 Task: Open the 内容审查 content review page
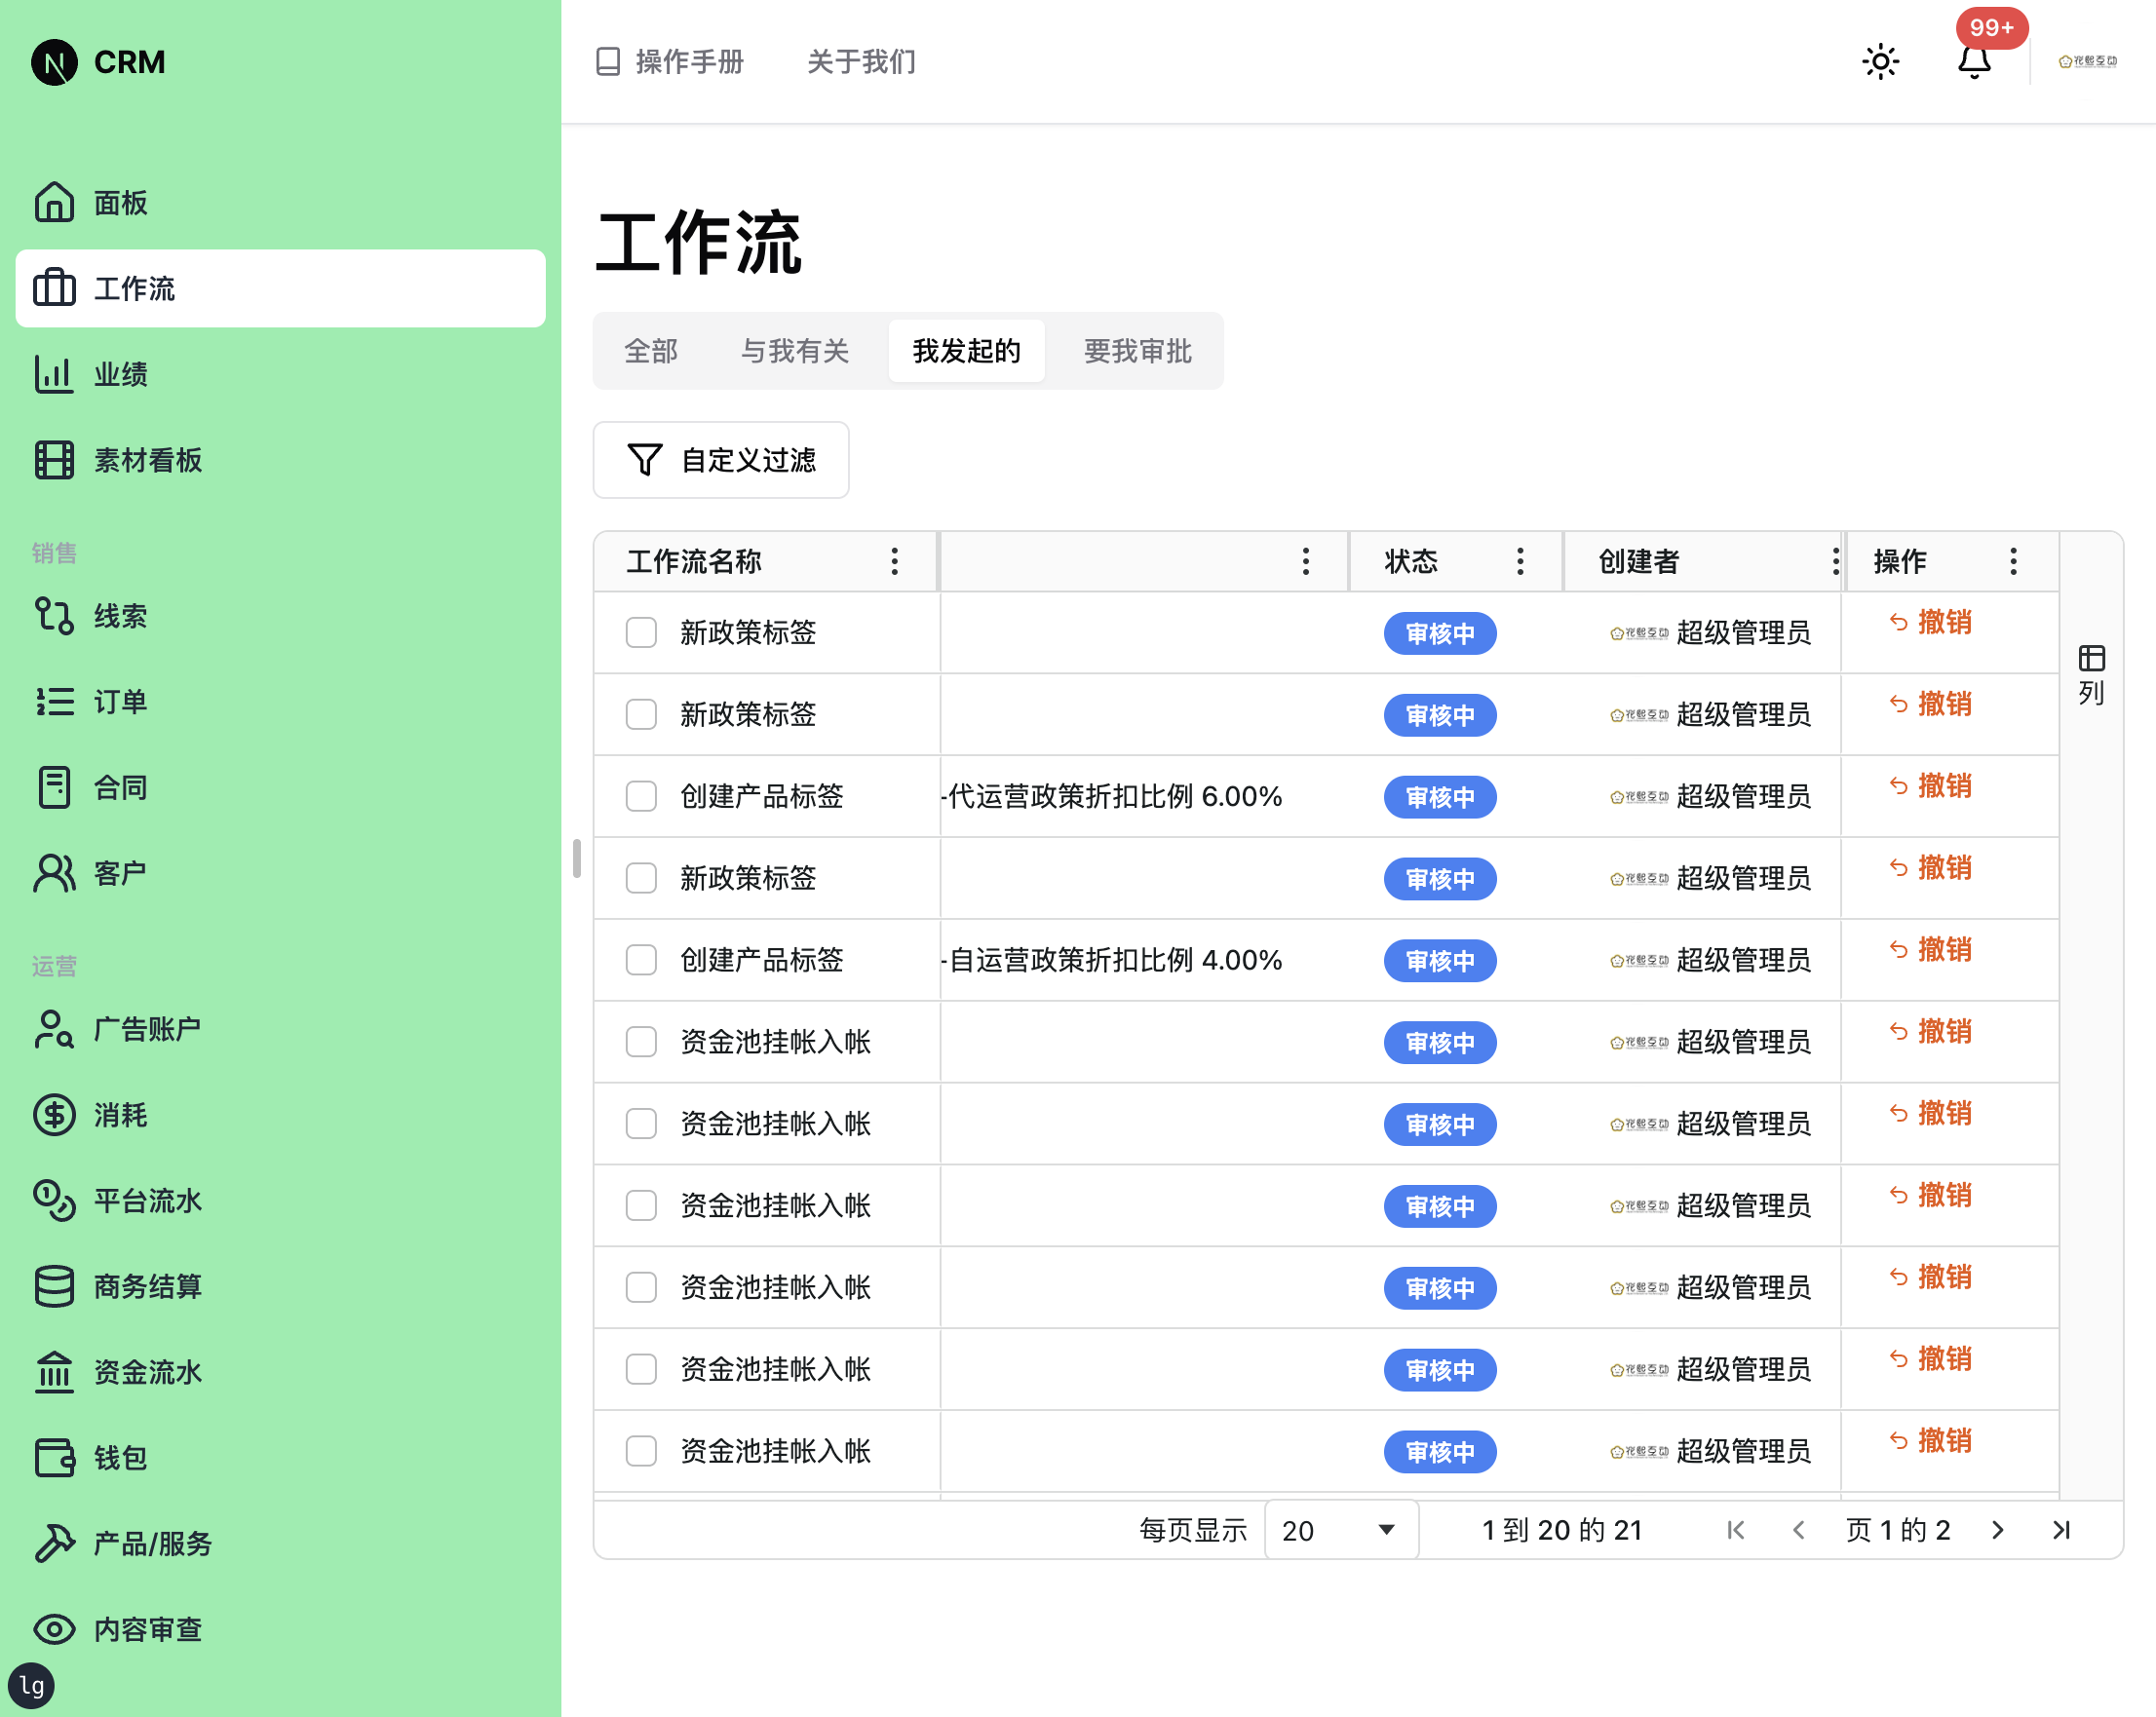[150, 1629]
